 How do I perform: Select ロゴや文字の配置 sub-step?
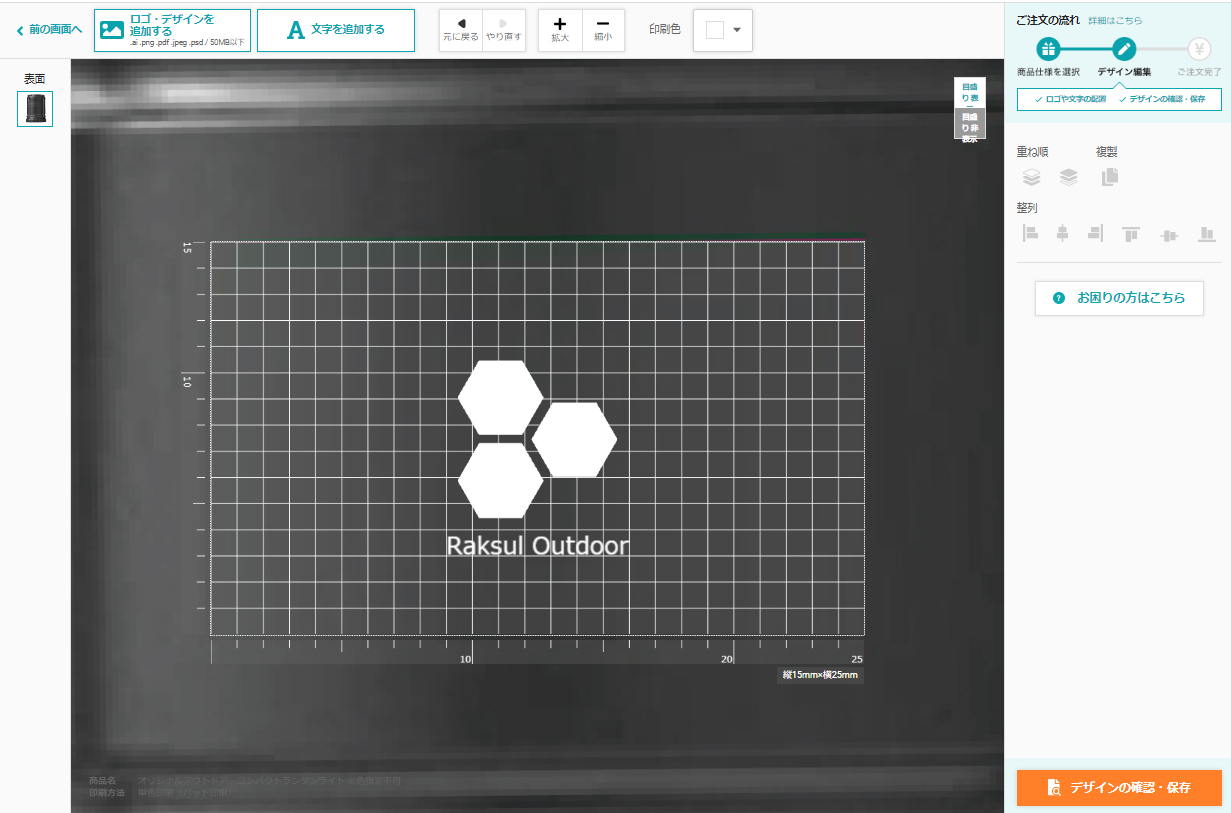[1070, 99]
